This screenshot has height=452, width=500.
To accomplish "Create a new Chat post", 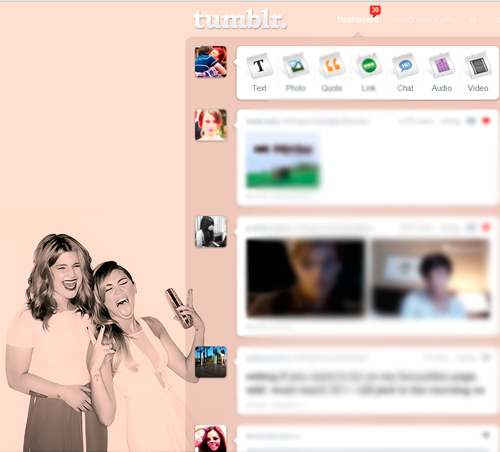I will [405, 72].
